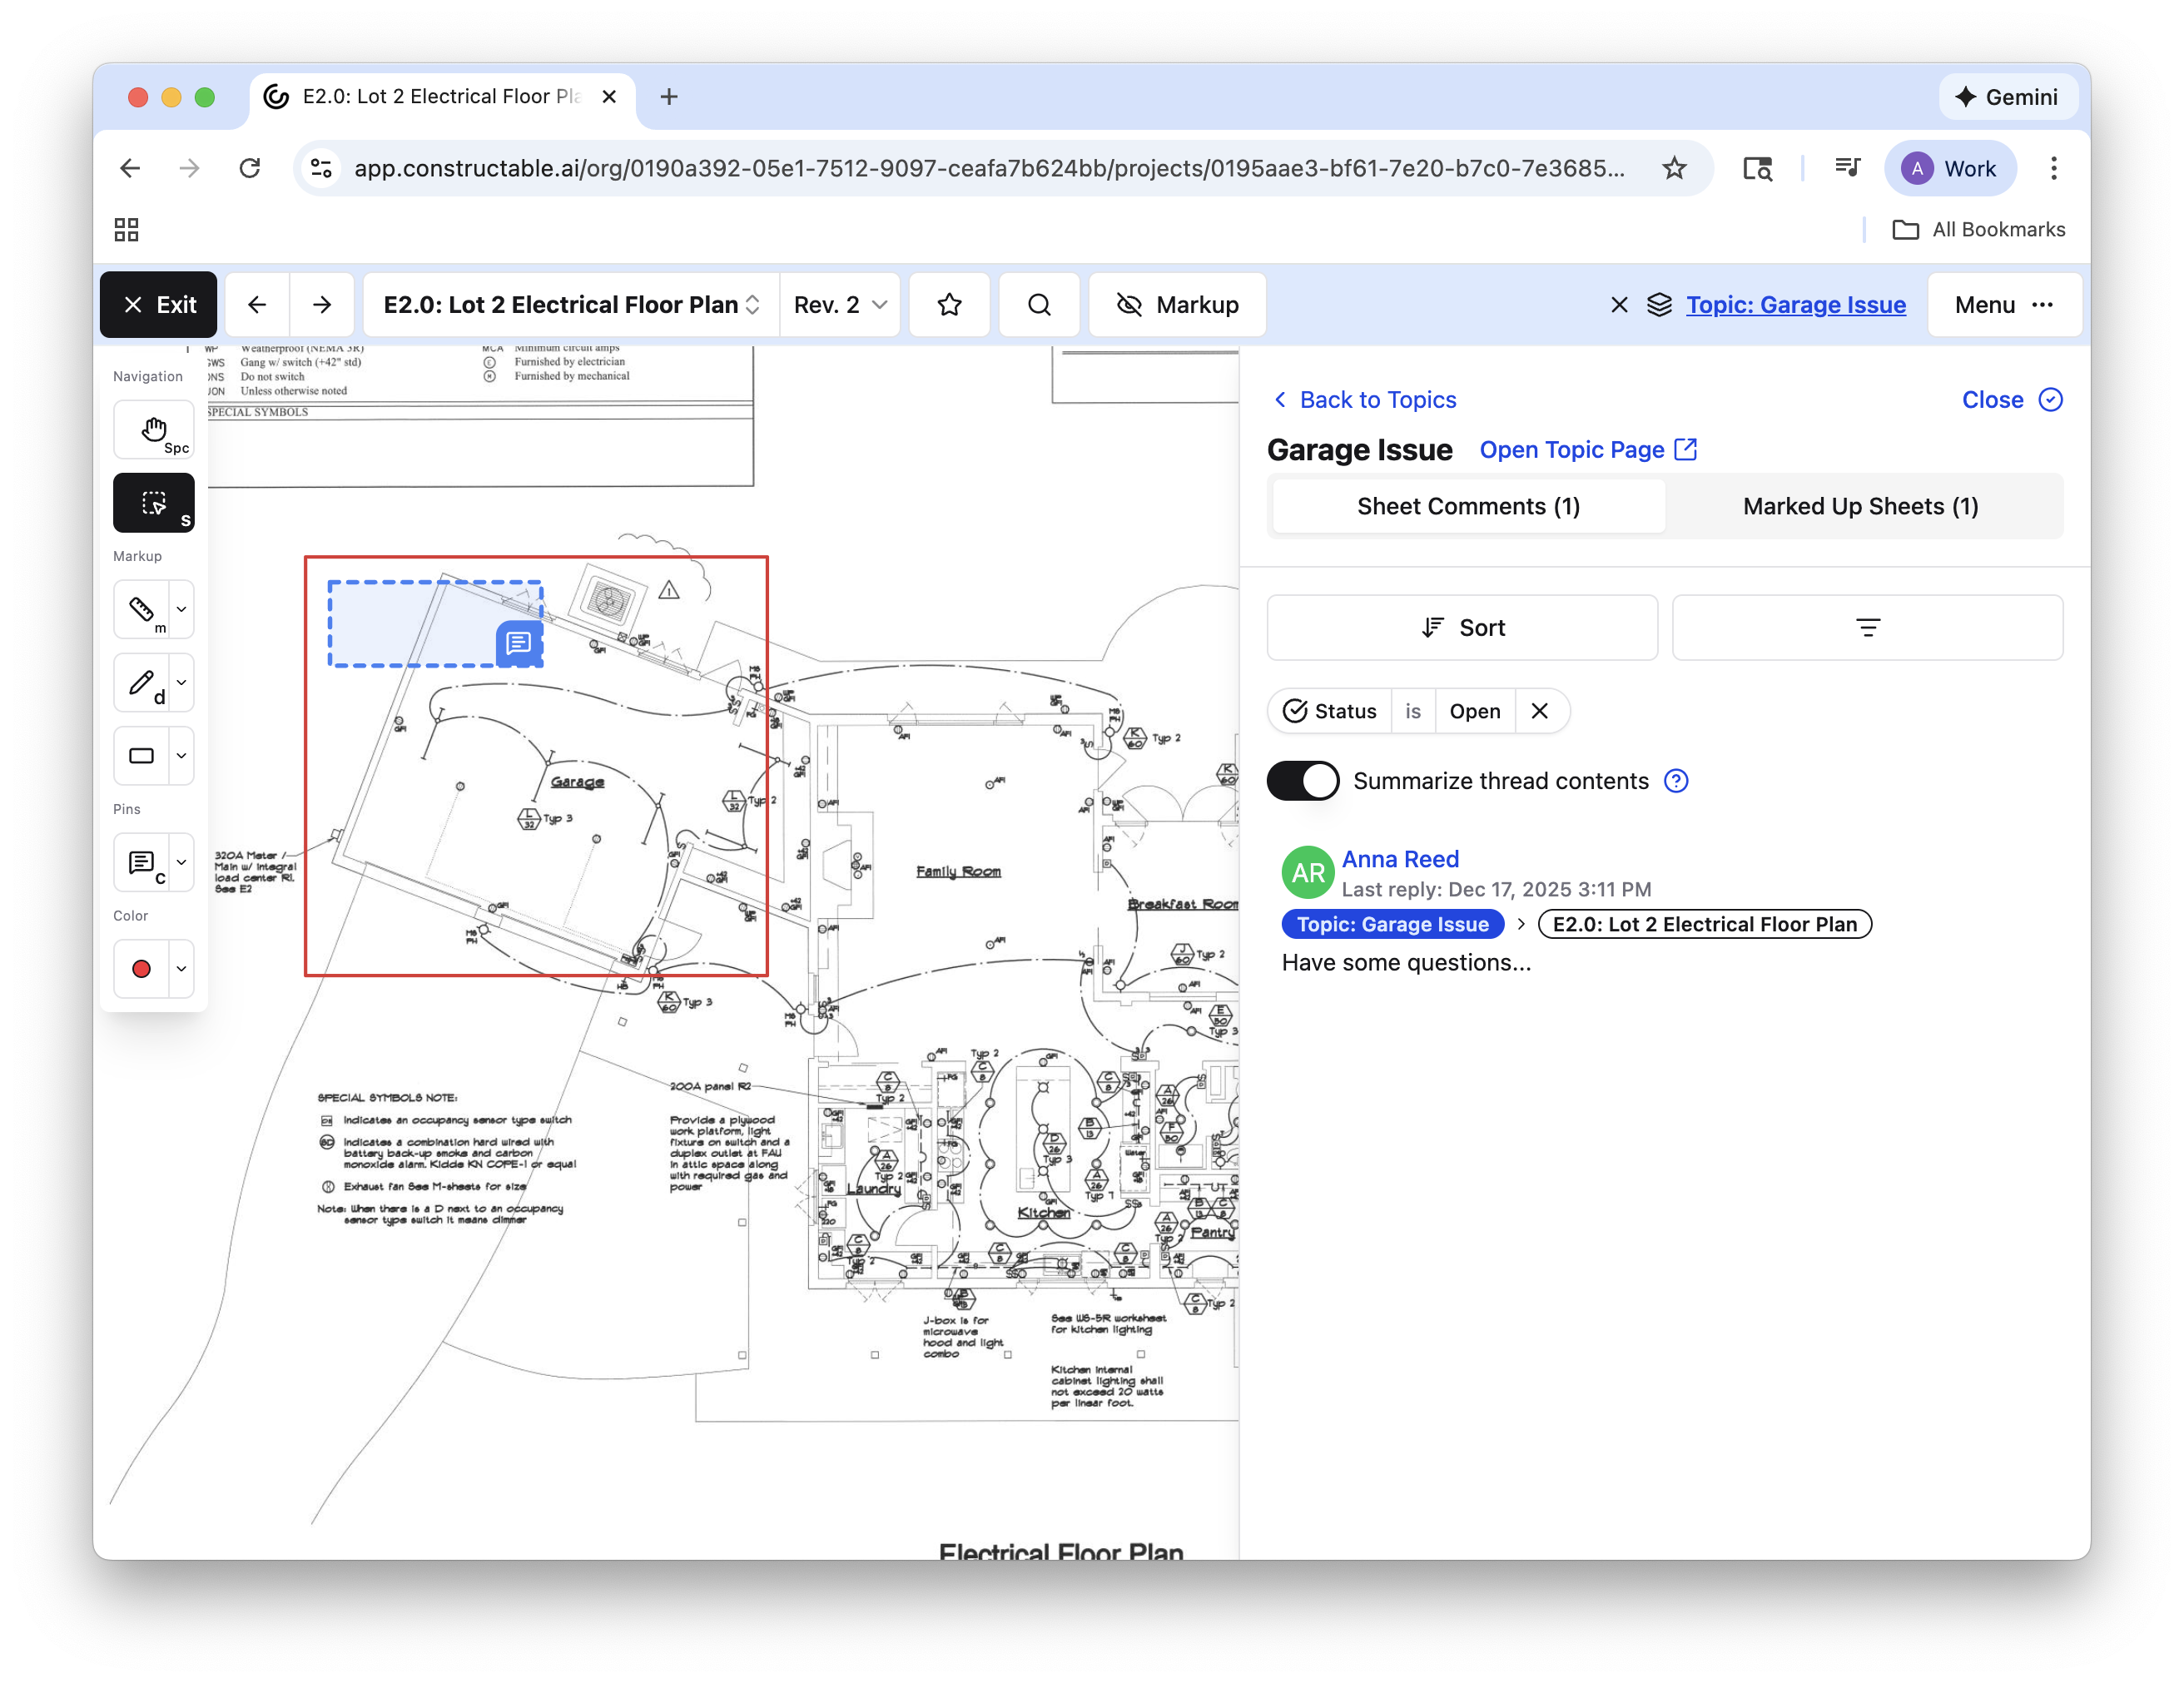Go to previous sheet arrow

[x=257, y=305]
